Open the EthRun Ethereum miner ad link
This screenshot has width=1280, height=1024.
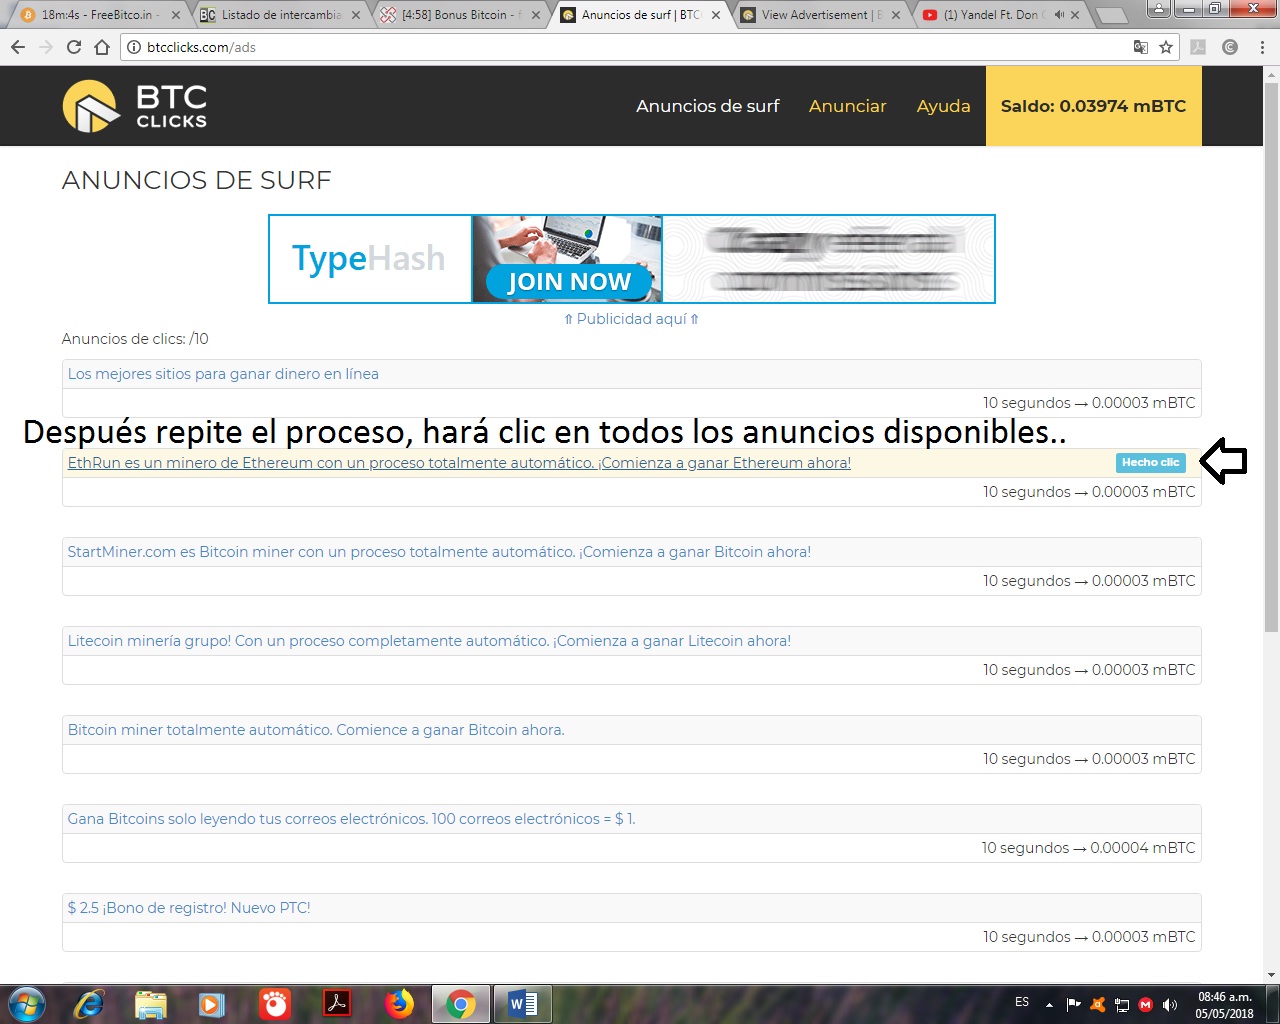click(x=459, y=463)
